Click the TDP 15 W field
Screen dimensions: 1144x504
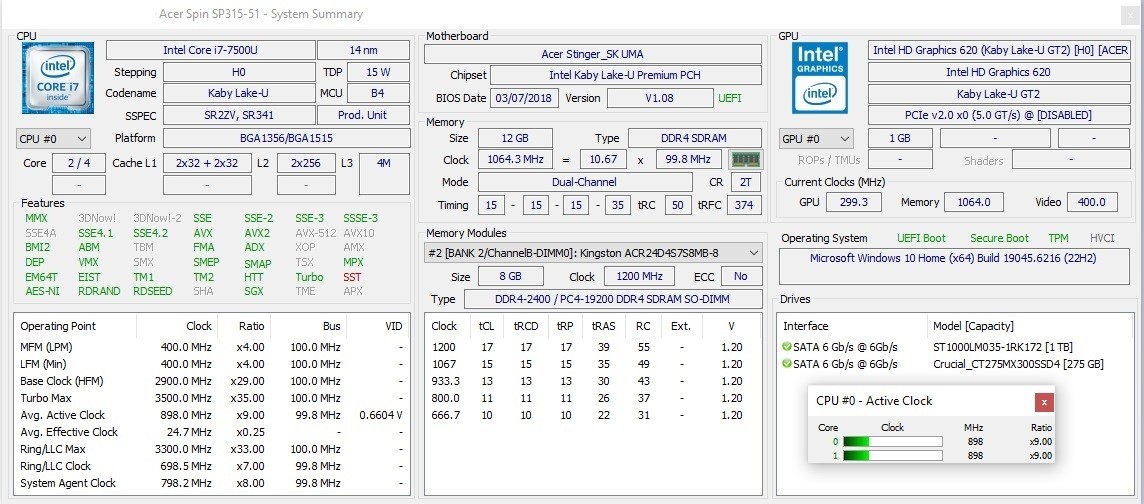[378, 72]
